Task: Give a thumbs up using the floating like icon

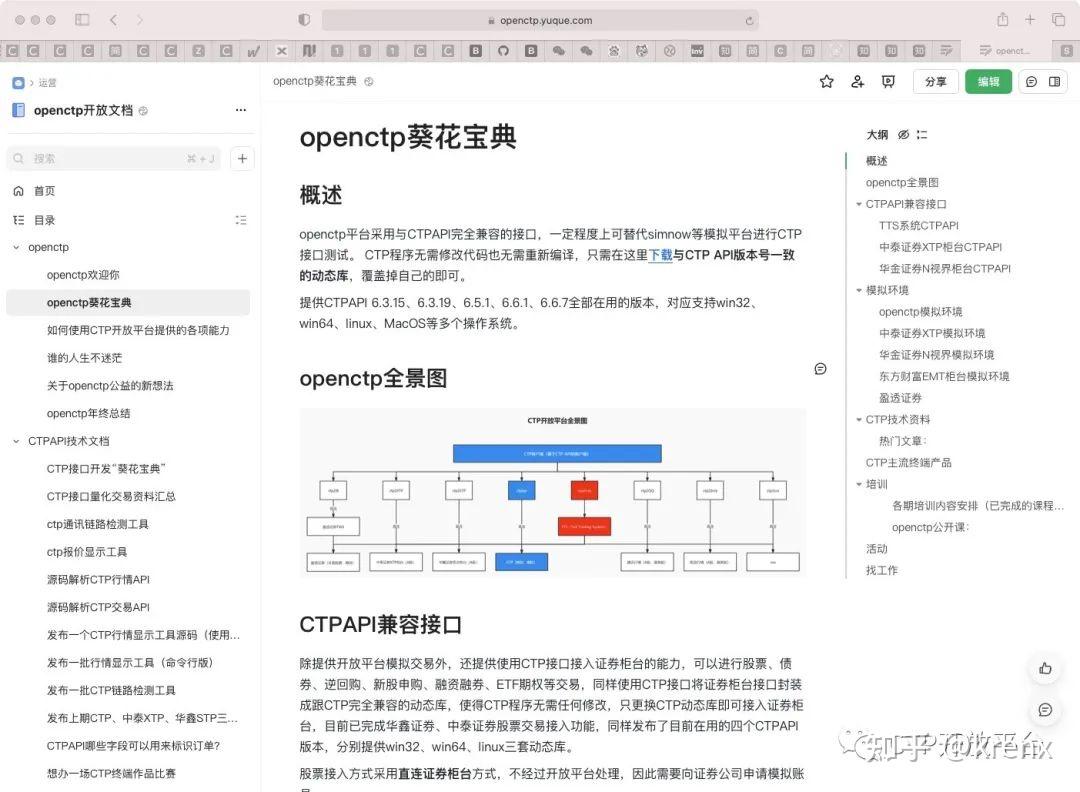Action: (1045, 668)
